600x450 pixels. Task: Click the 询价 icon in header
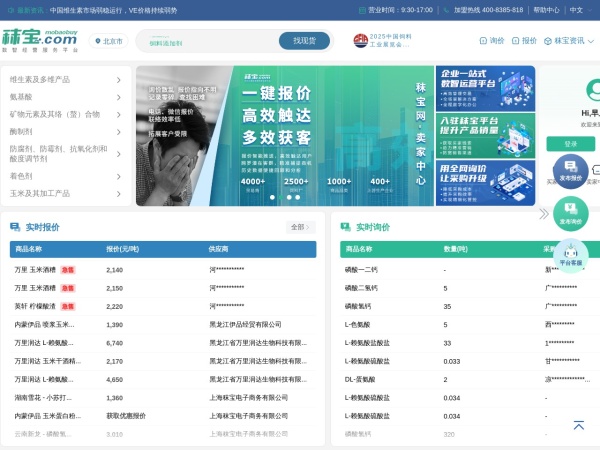pos(483,41)
